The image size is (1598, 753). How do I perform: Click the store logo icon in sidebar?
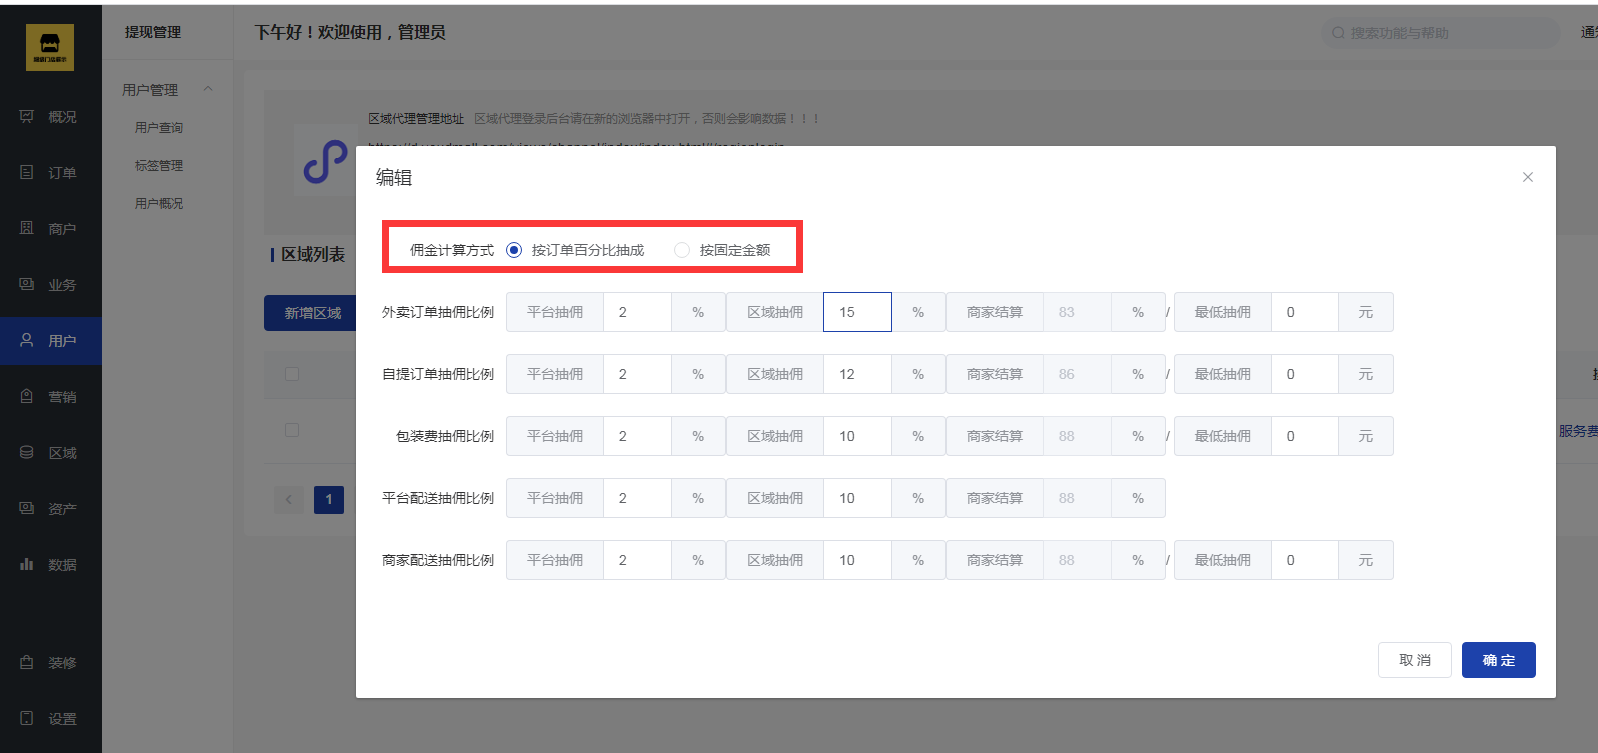tap(50, 47)
